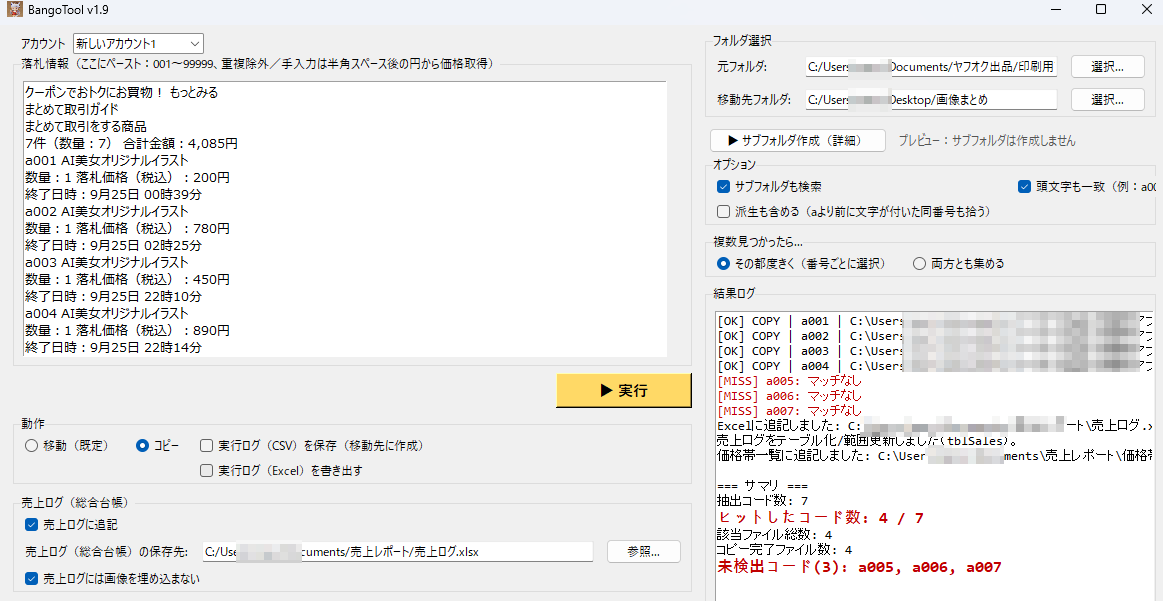Image resolution: width=1163 pixels, height=601 pixels.
Task: Select the 移動（既定） radio option
Action: click(x=31, y=446)
